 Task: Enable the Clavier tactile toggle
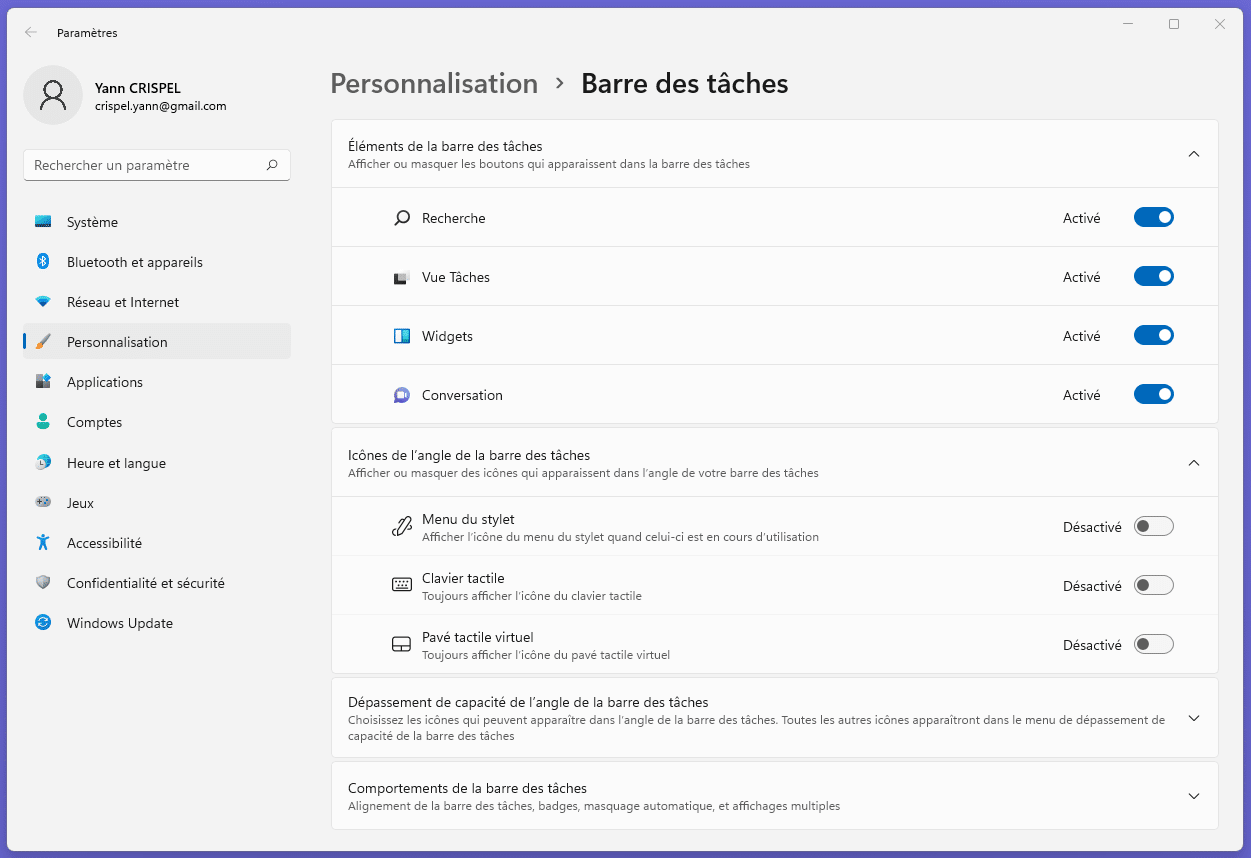pyautogui.click(x=1153, y=586)
